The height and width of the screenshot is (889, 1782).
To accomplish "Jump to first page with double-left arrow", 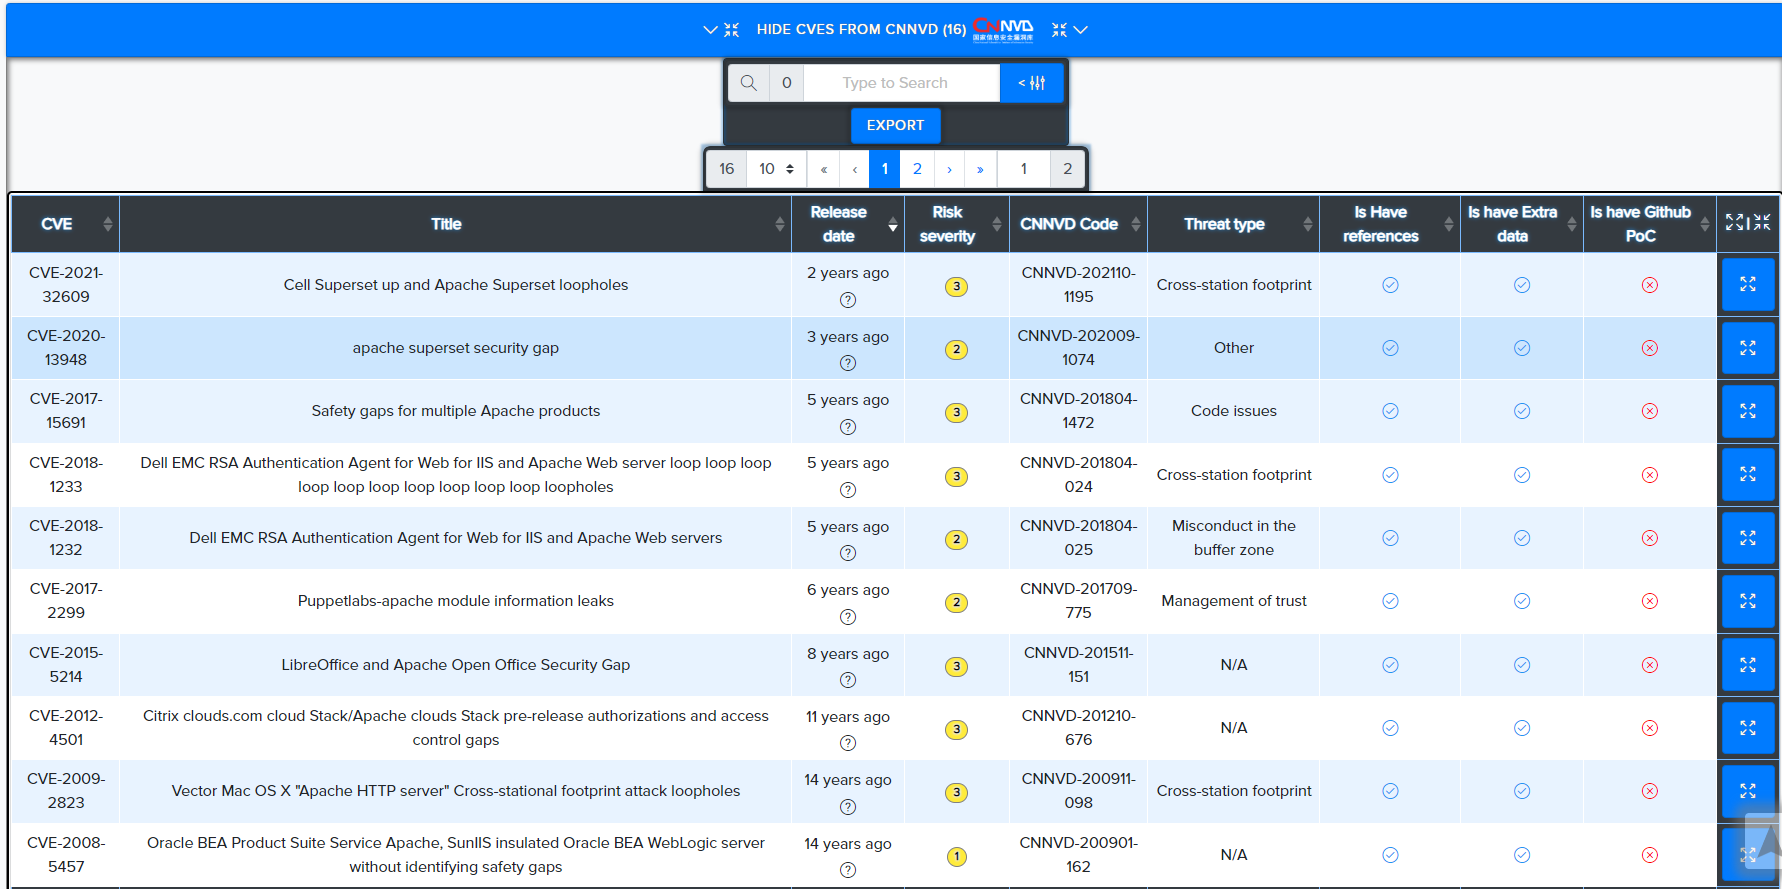I will click(x=824, y=169).
